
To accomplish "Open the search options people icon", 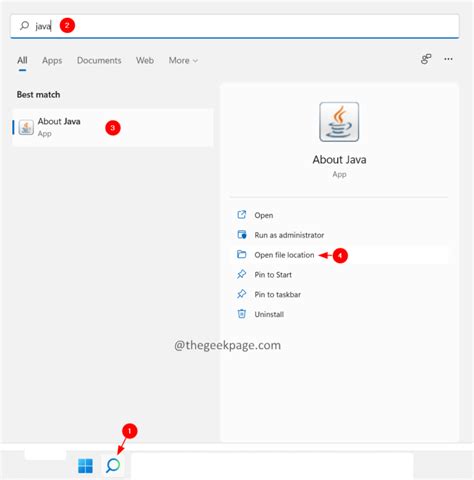I will point(426,59).
